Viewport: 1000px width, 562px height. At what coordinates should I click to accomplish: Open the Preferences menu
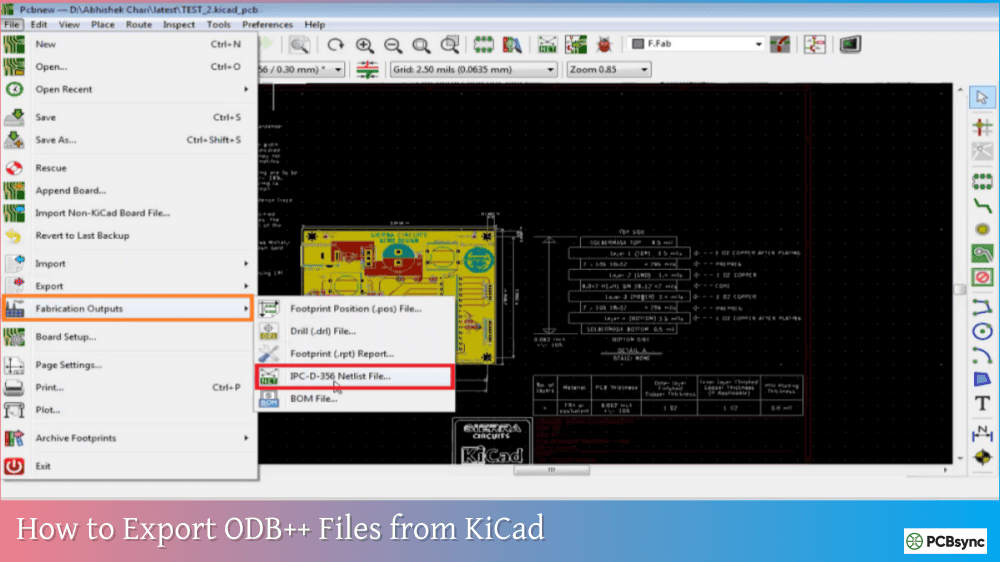click(267, 24)
